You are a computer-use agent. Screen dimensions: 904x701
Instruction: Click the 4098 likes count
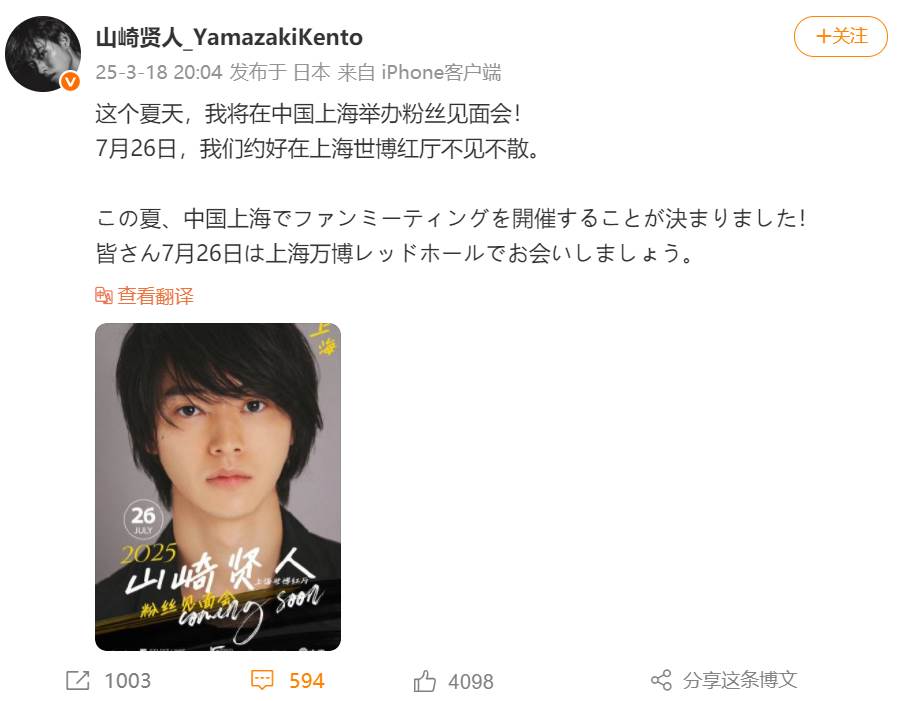pyautogui.click(x=471, y=681)
